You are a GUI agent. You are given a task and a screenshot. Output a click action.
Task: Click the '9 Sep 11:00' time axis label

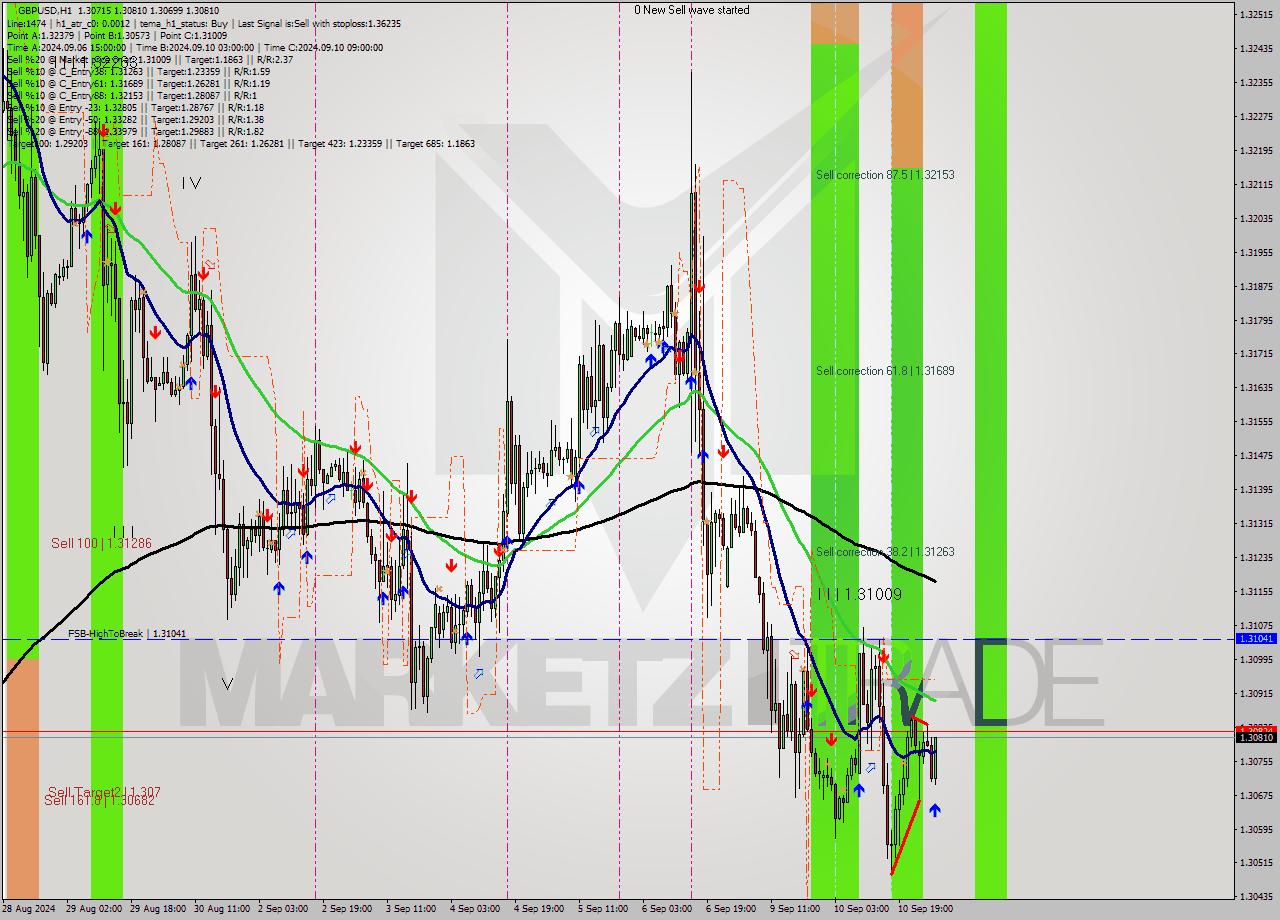795,909
